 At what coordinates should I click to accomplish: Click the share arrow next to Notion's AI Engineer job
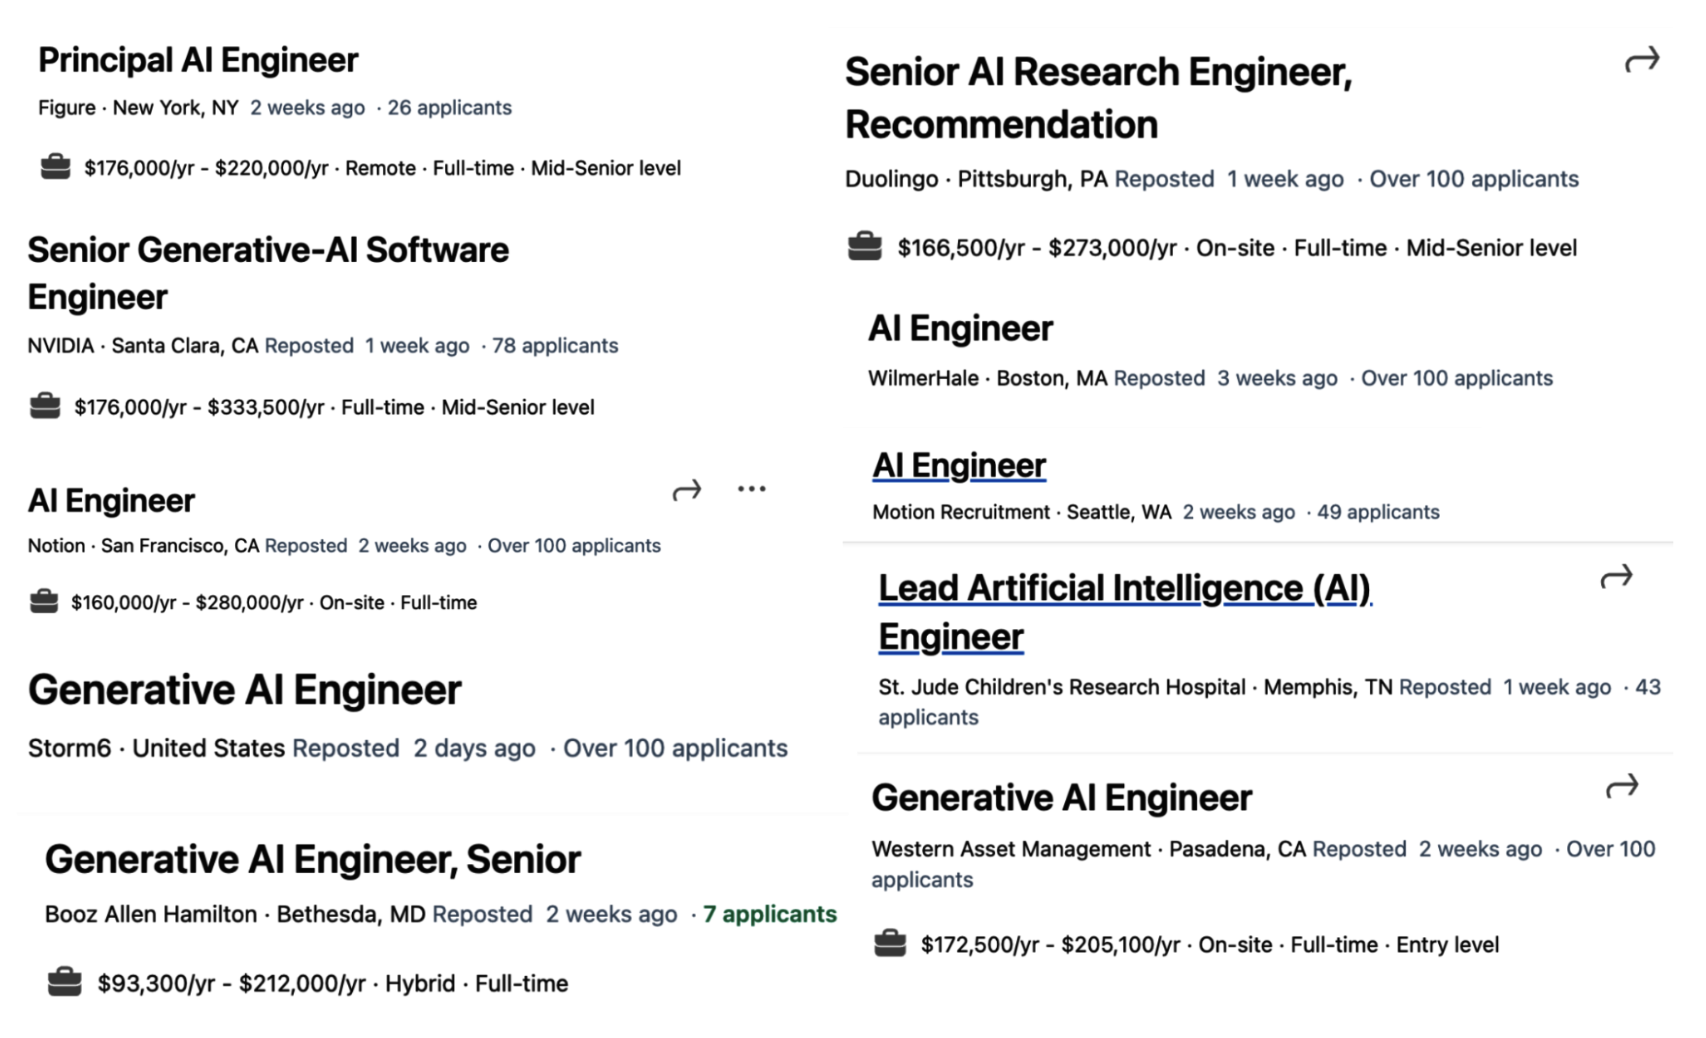[x=688, y=488]
